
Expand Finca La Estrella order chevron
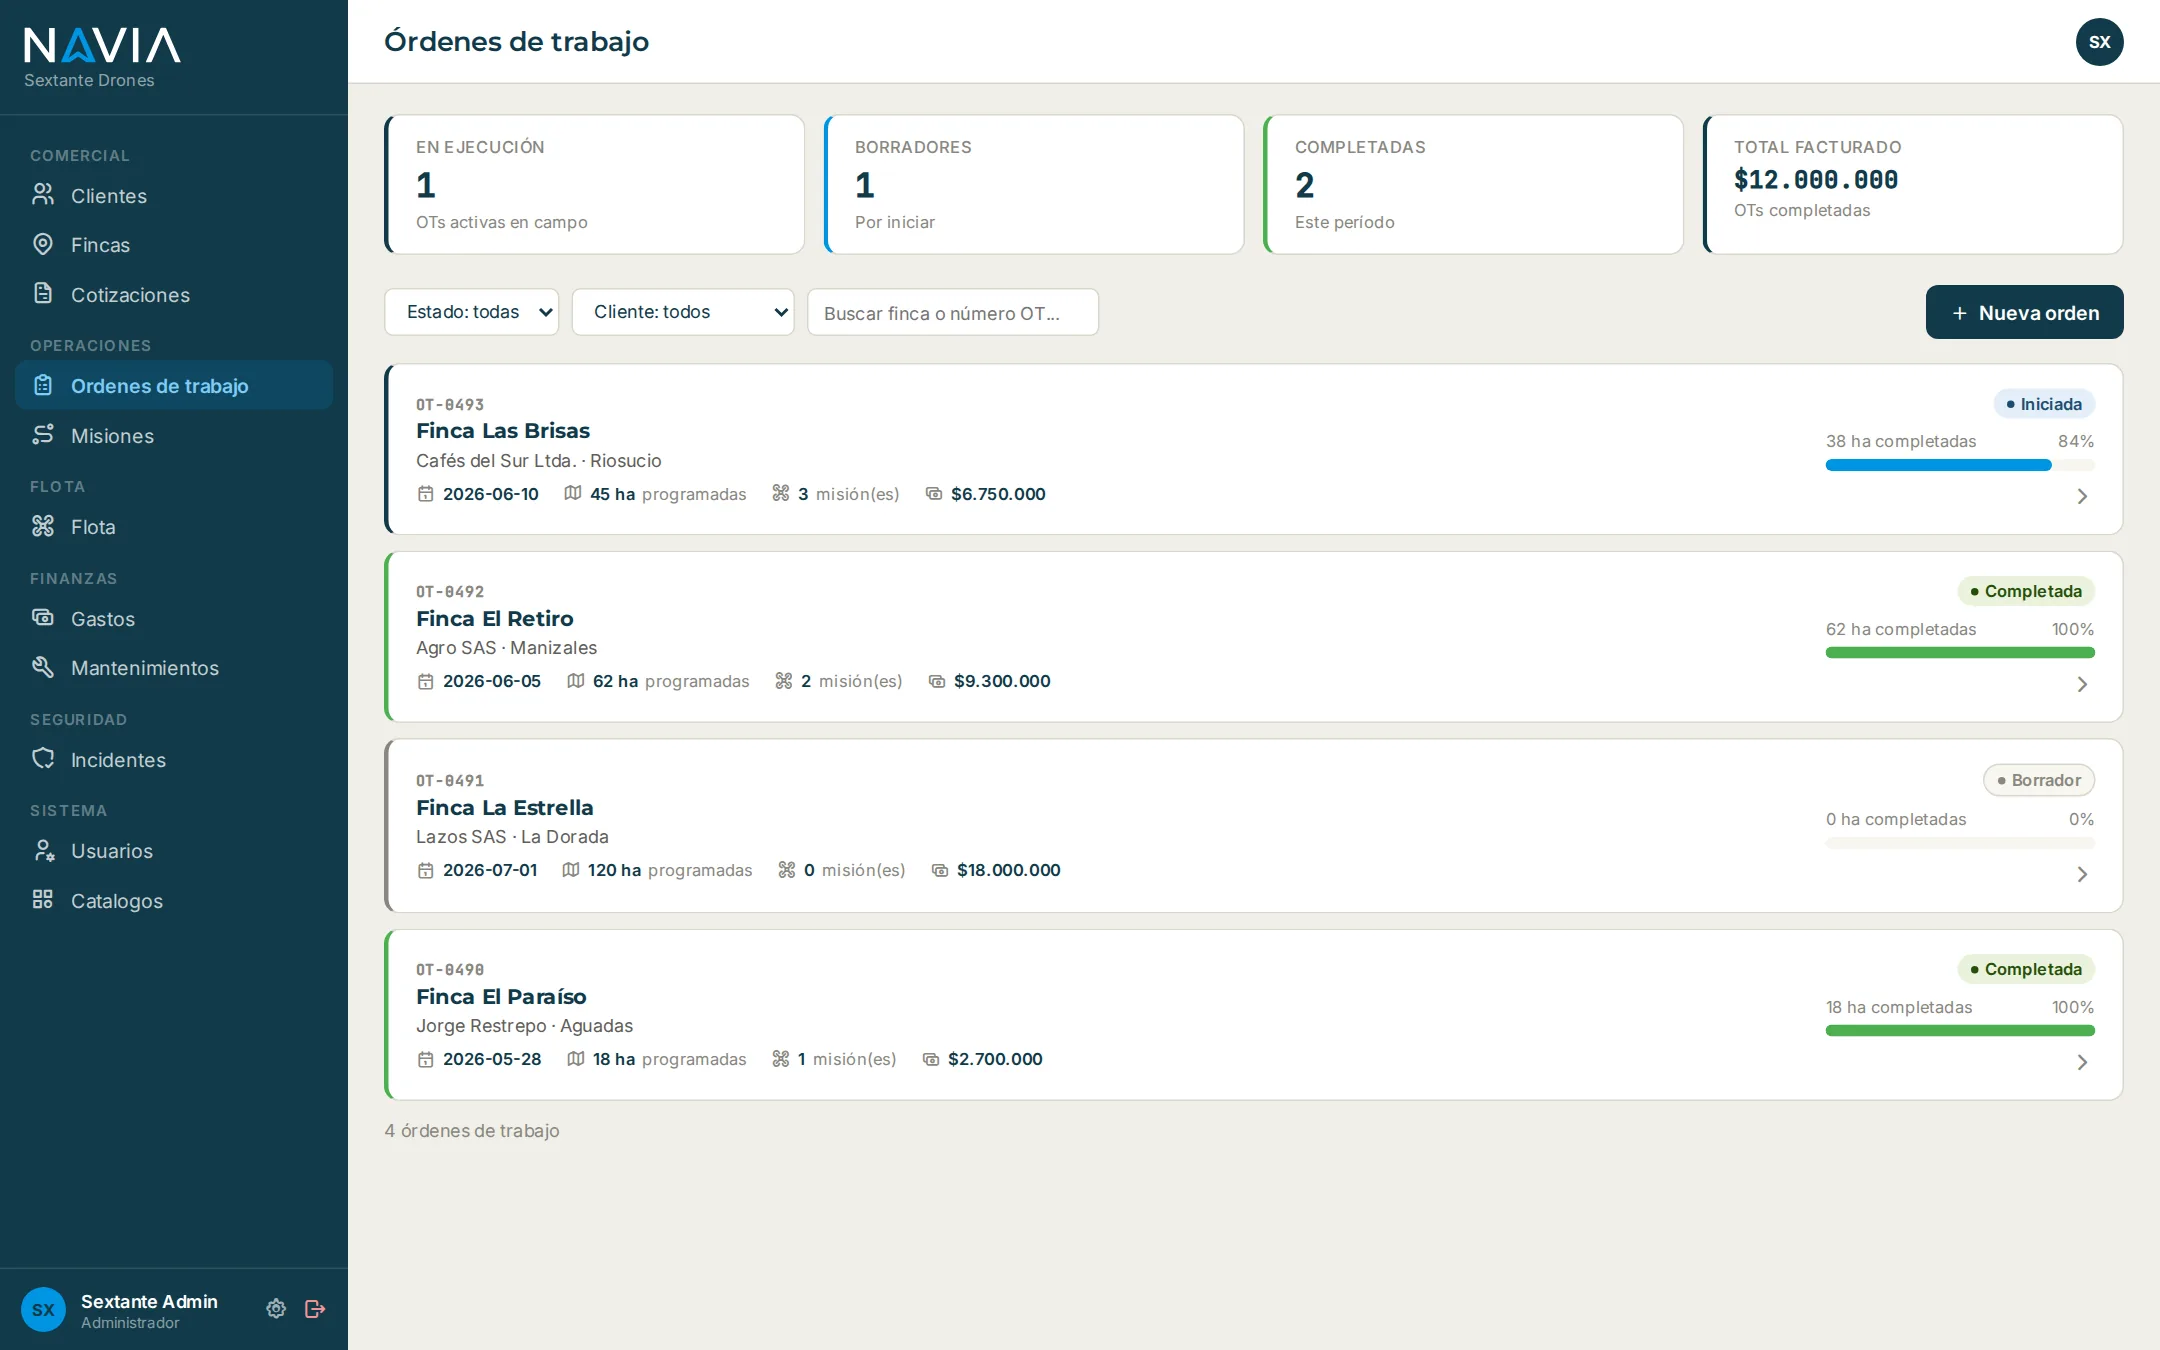(x=2082, y=875)
